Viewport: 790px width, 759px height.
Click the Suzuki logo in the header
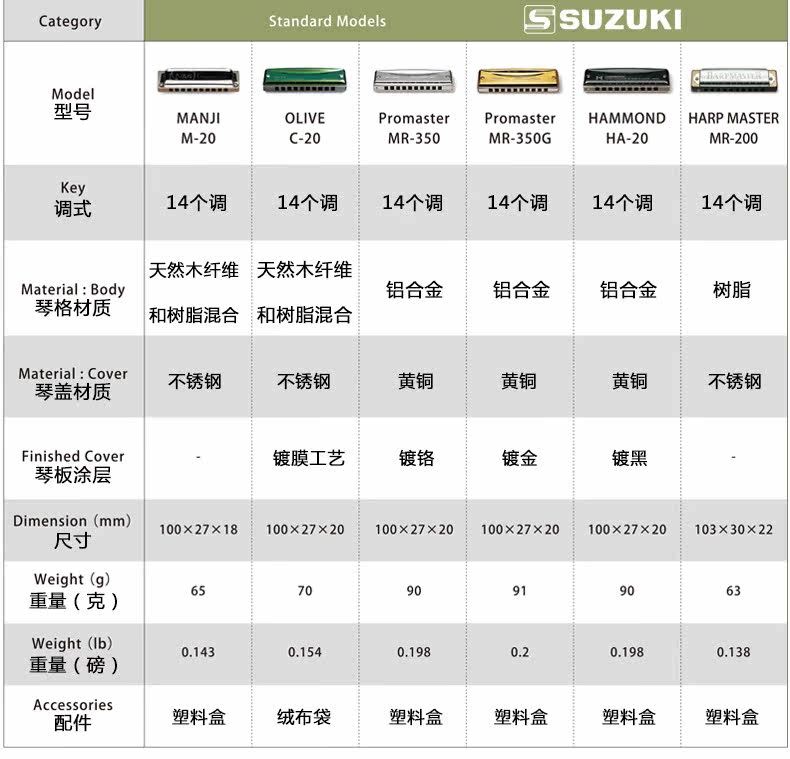(x=603, y=20)
